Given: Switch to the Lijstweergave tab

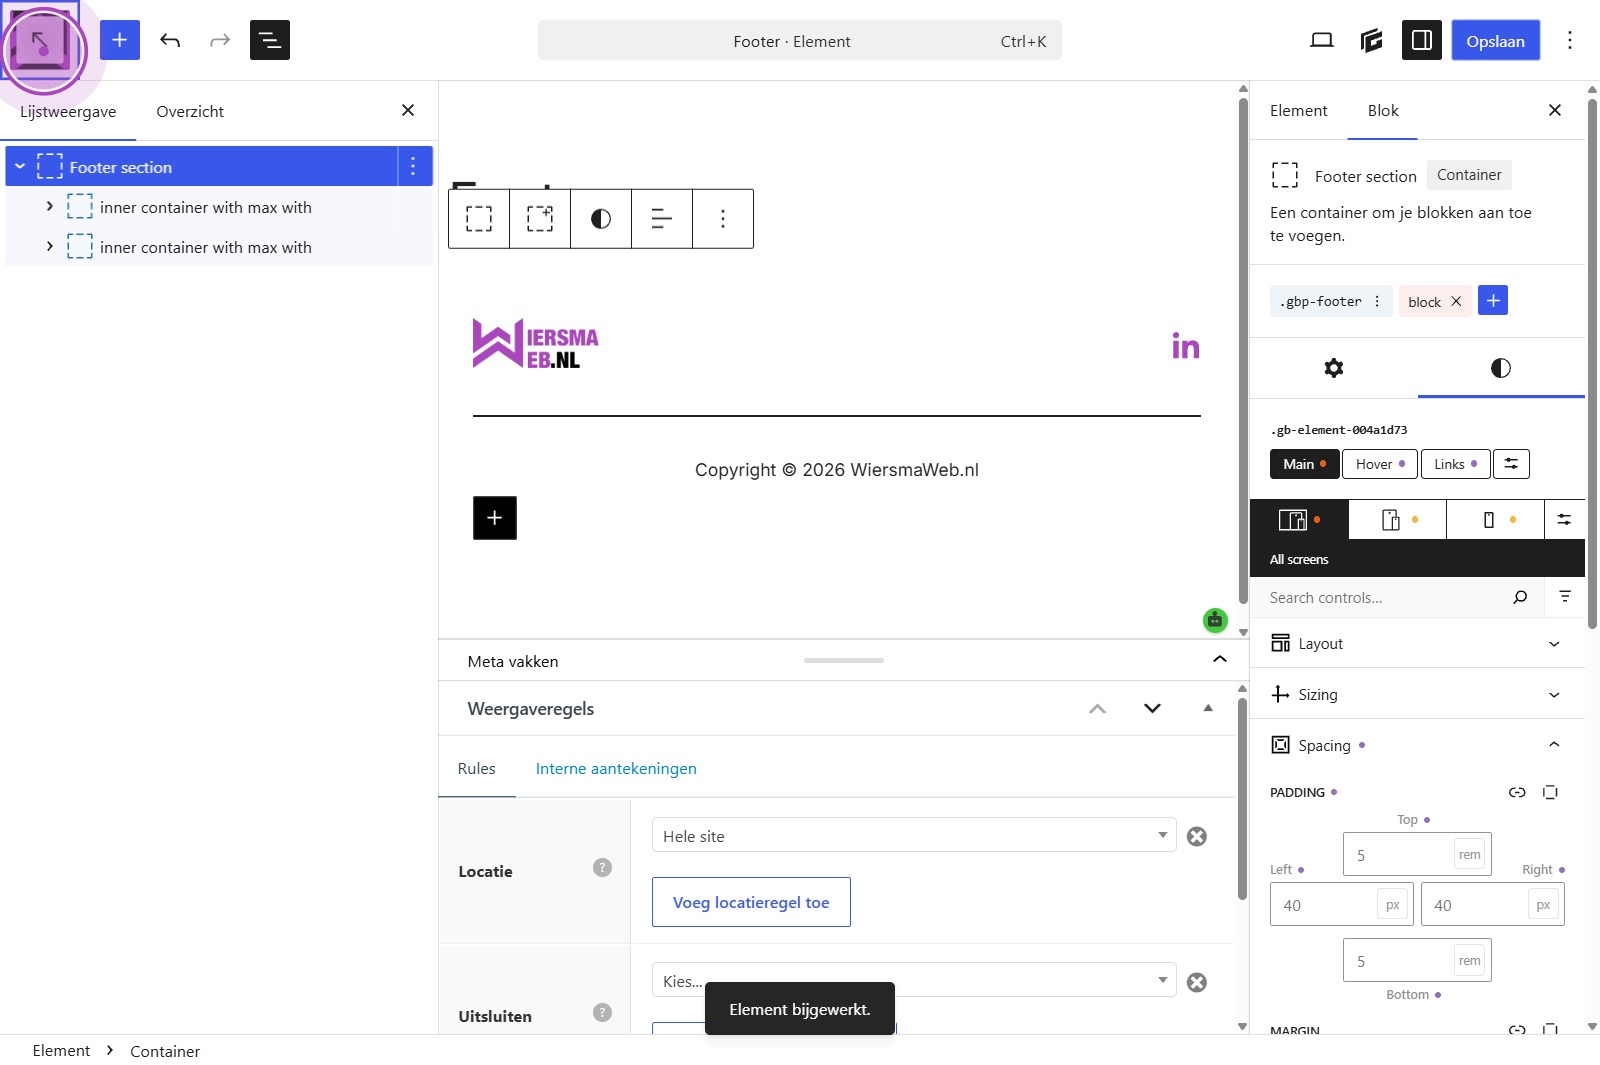Looking at the screenshot, I should pyautogui.click(x=68, y=111).
